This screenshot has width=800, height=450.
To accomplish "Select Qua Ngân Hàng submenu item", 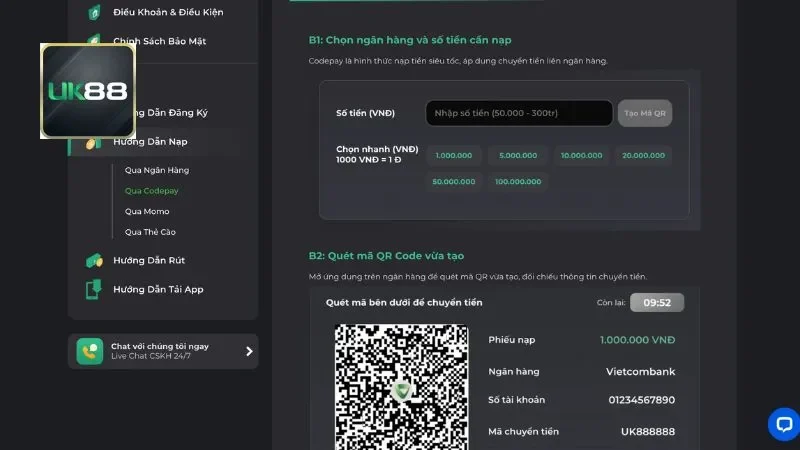I will 156,170.
